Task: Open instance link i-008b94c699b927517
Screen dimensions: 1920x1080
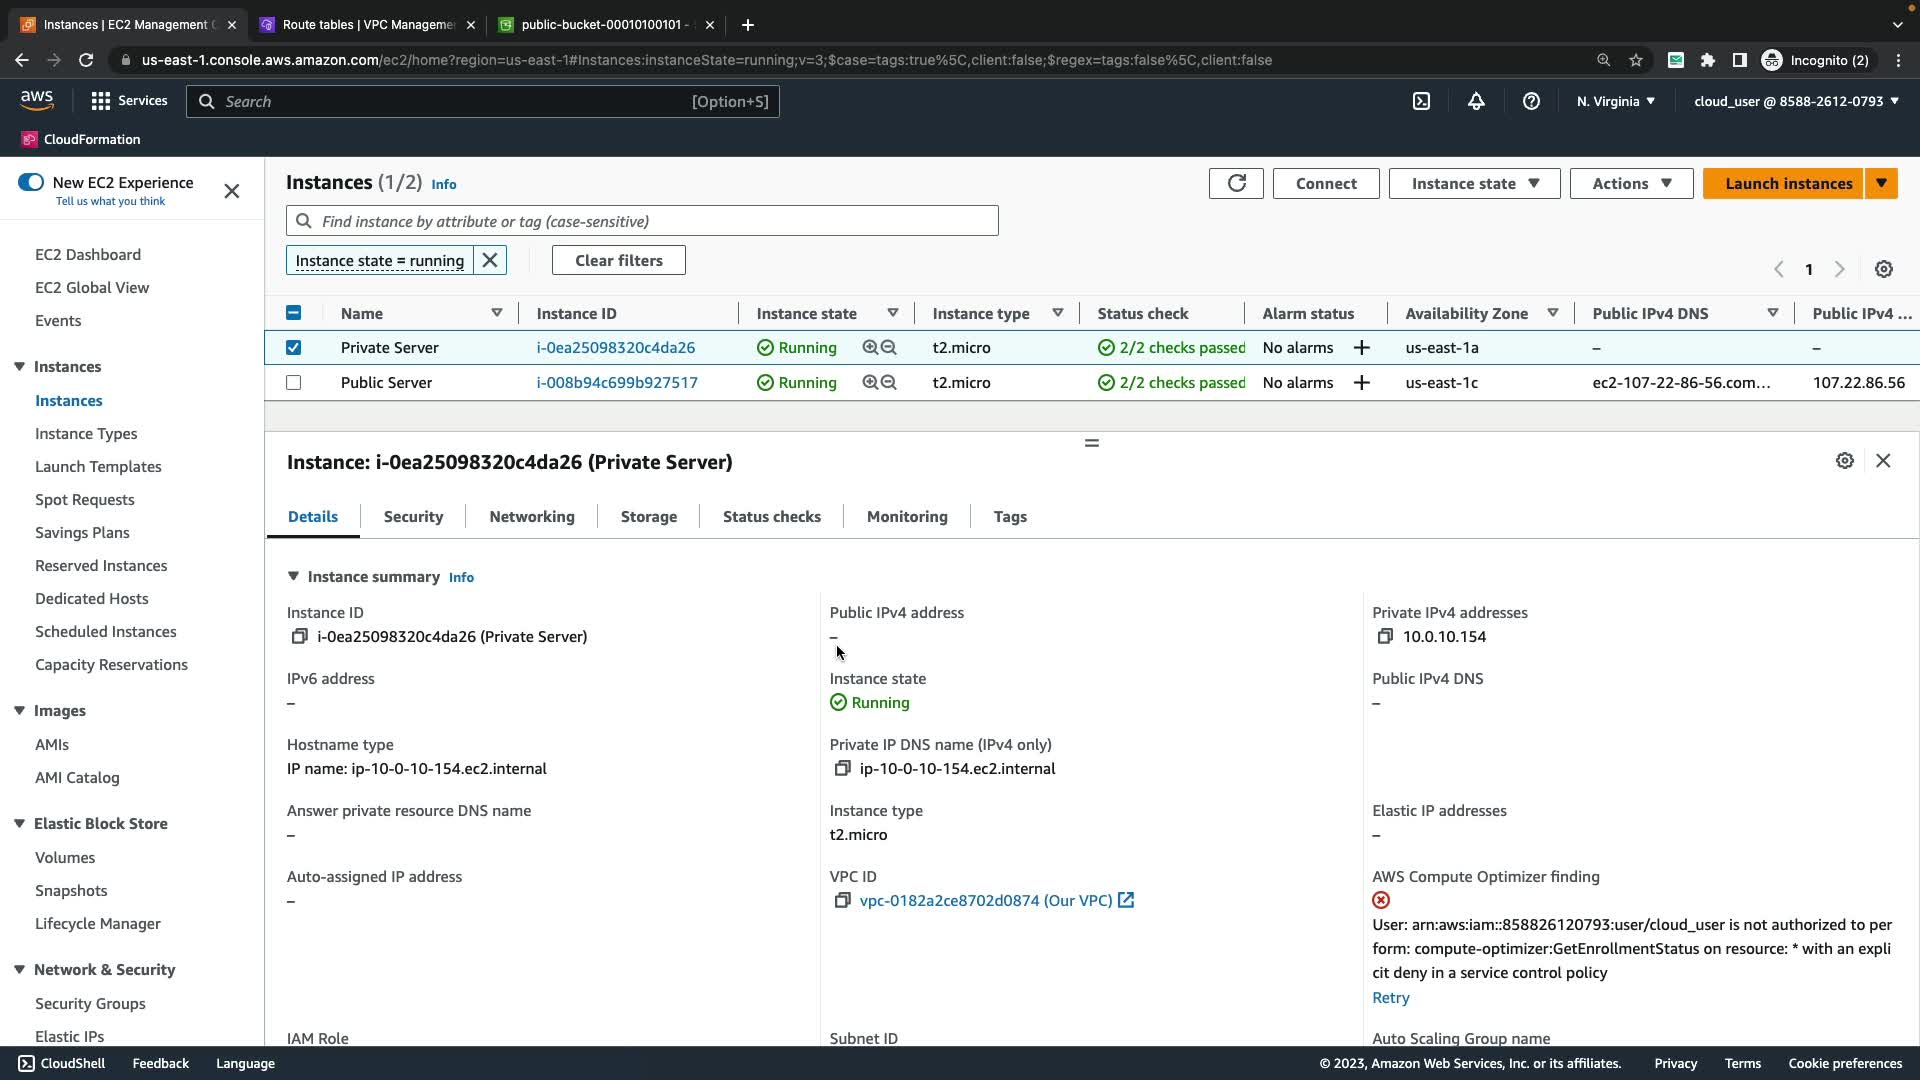Action: click(617, 383)
